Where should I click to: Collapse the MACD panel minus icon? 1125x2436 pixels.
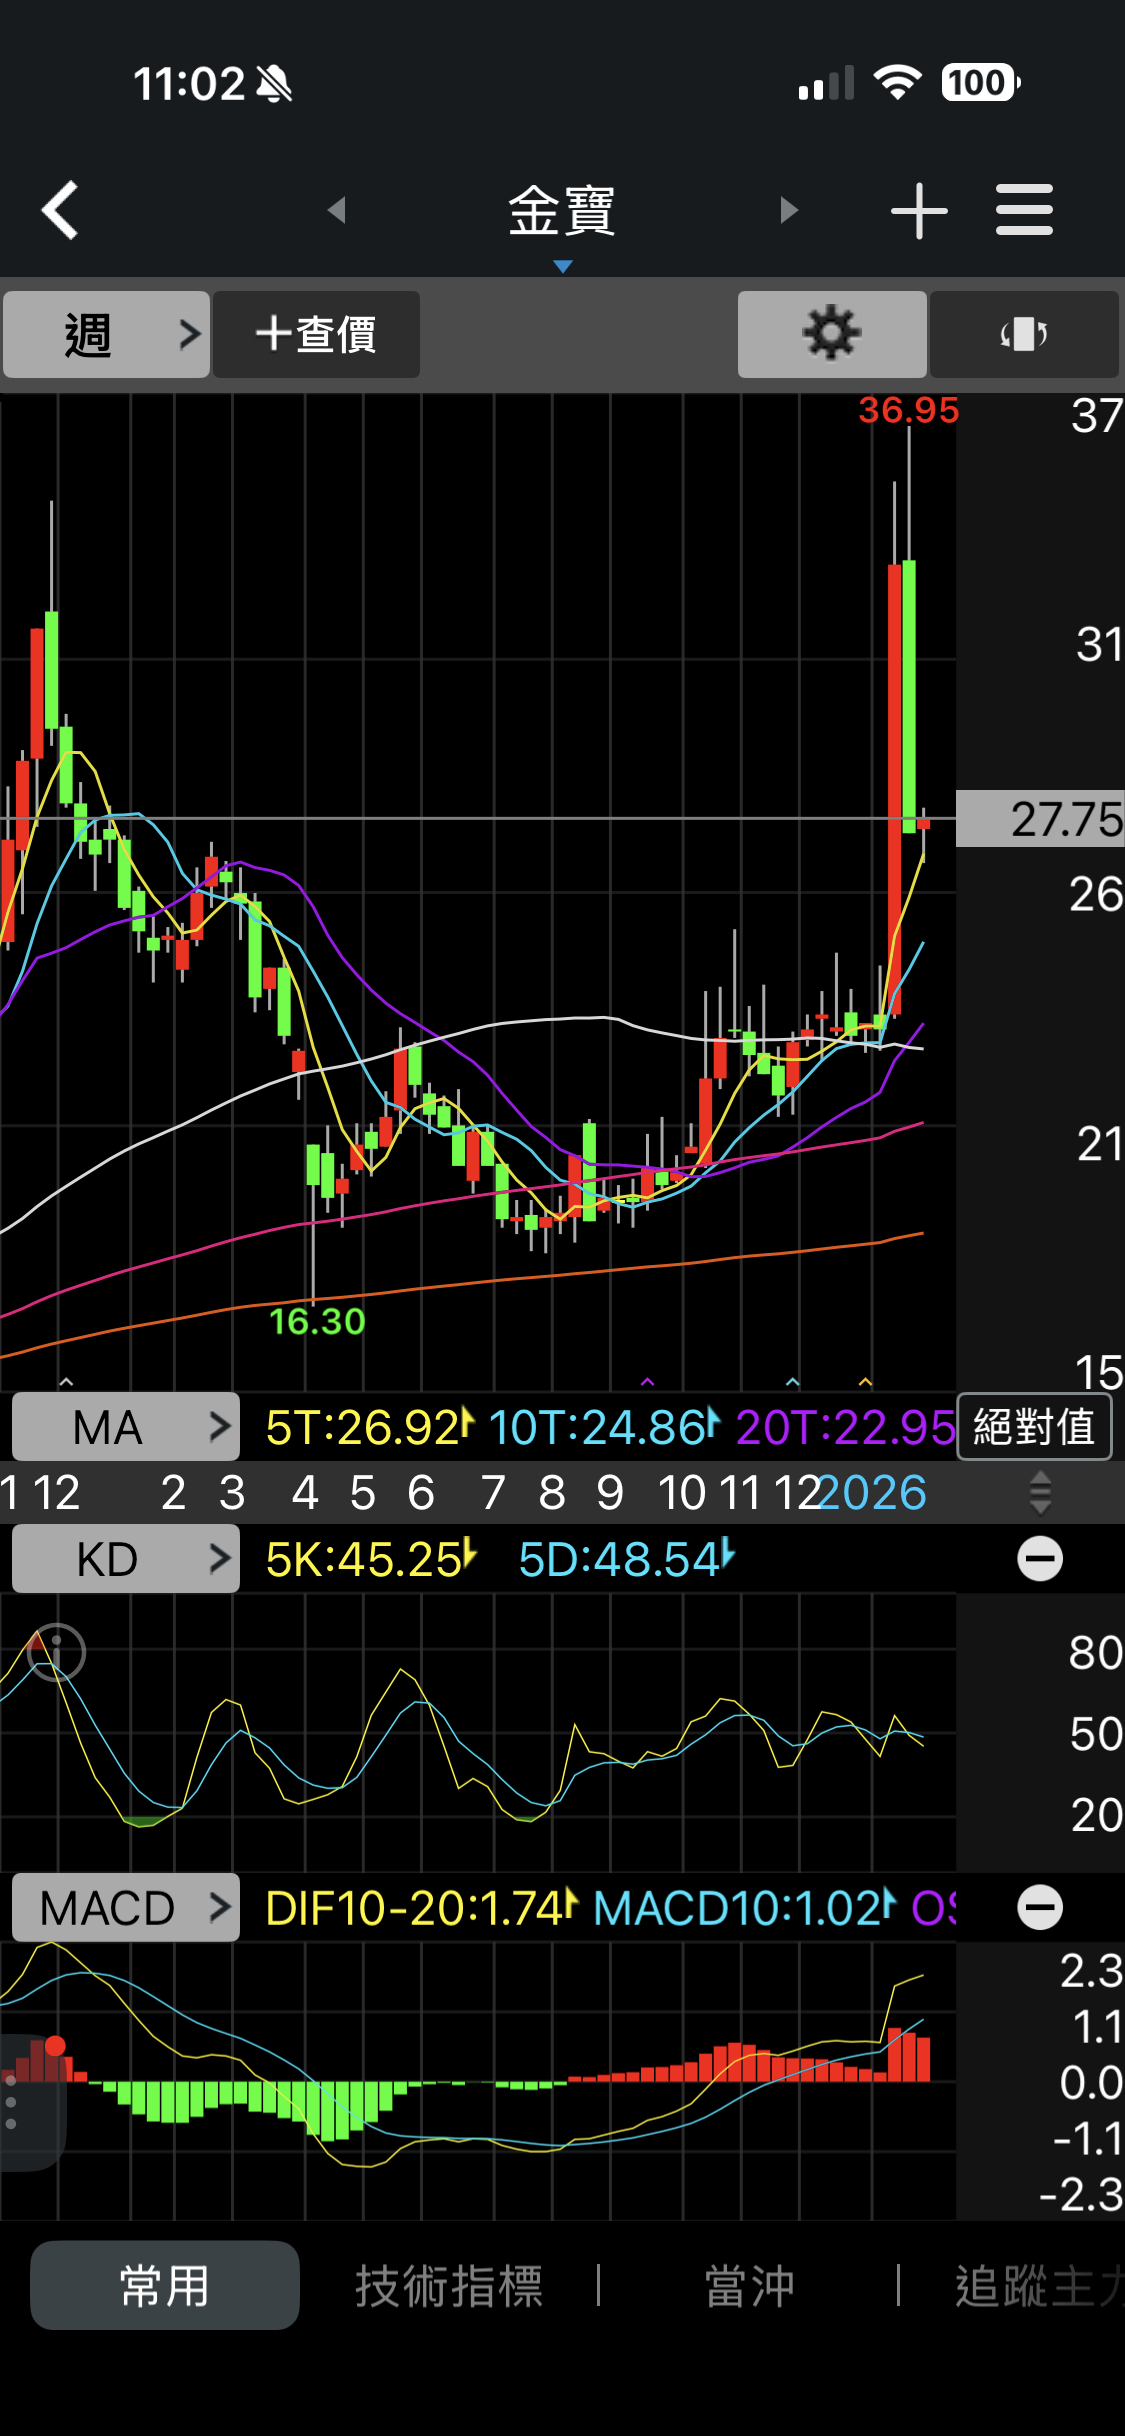tap(1040, 1908)
